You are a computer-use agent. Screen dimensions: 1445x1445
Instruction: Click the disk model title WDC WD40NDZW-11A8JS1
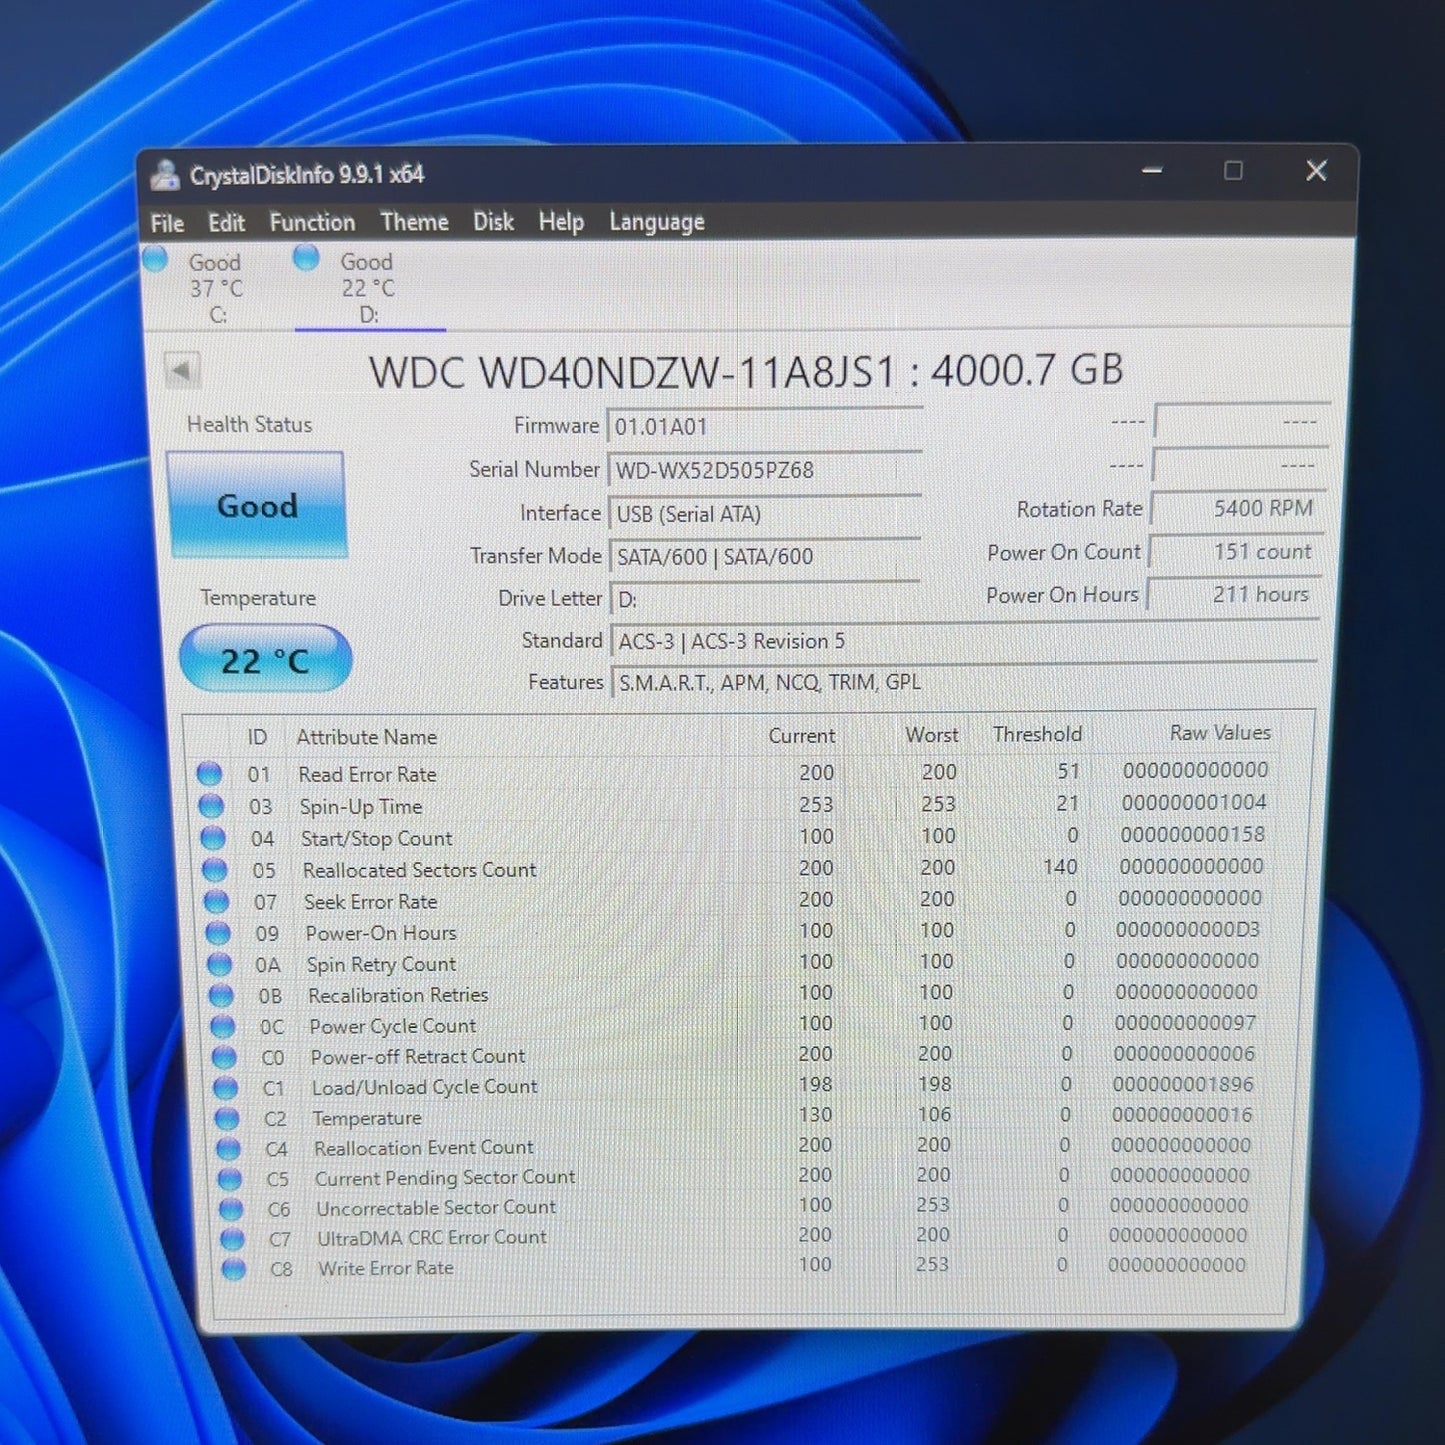[747, 371]
